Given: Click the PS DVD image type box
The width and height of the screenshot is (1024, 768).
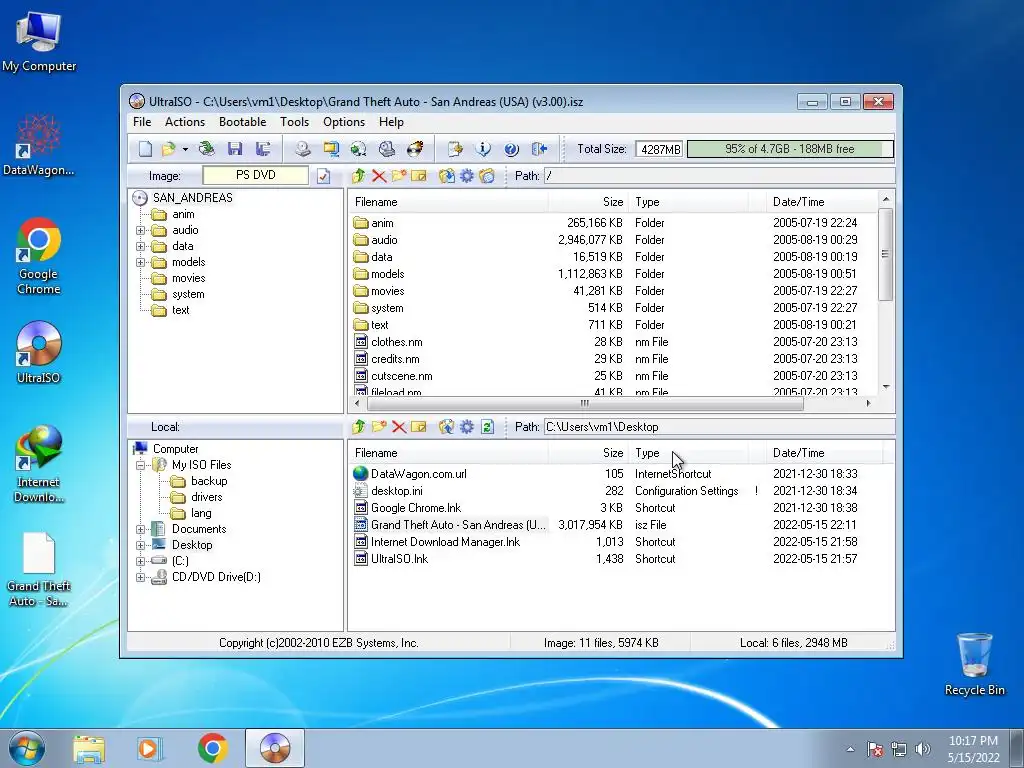Looking at the screenshot, I should (255, 175).
